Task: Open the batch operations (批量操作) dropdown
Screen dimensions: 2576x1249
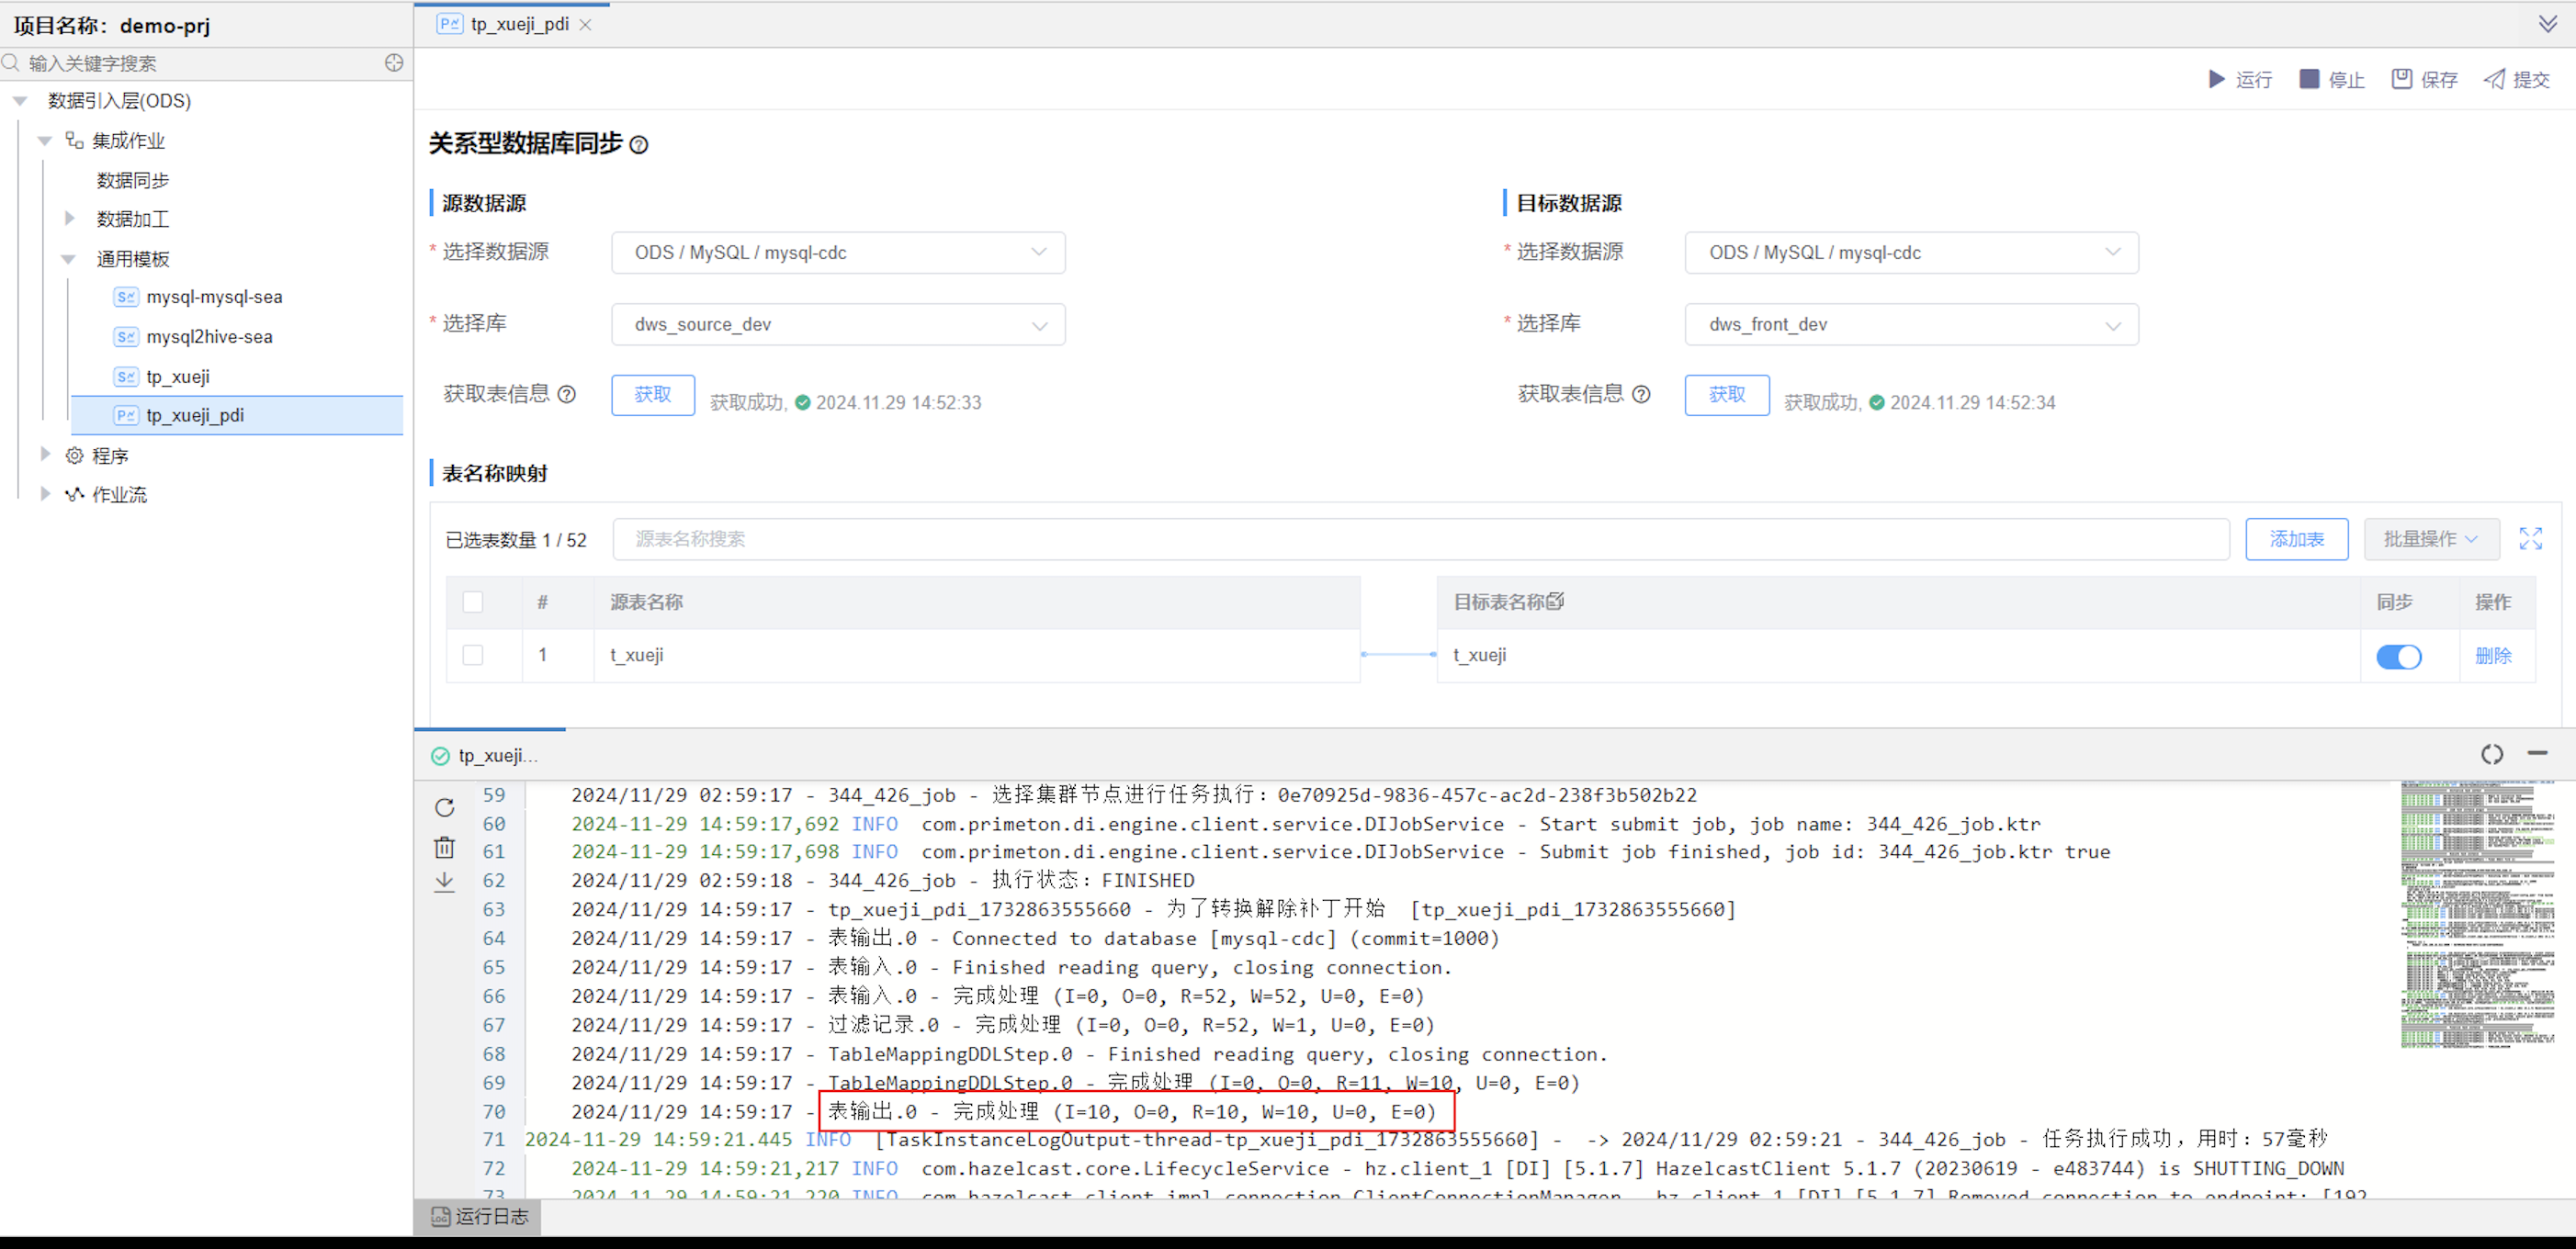Action: coord(2430,539)
